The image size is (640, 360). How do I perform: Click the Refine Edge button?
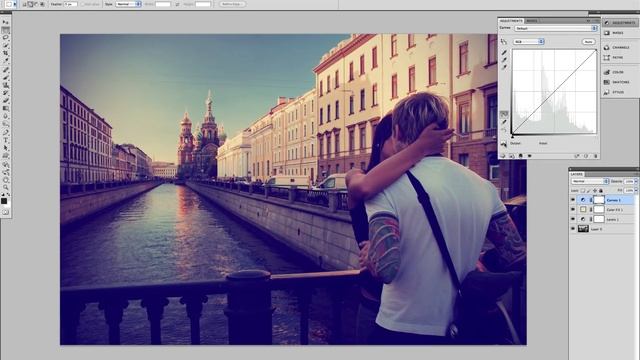tap(233, 4)
